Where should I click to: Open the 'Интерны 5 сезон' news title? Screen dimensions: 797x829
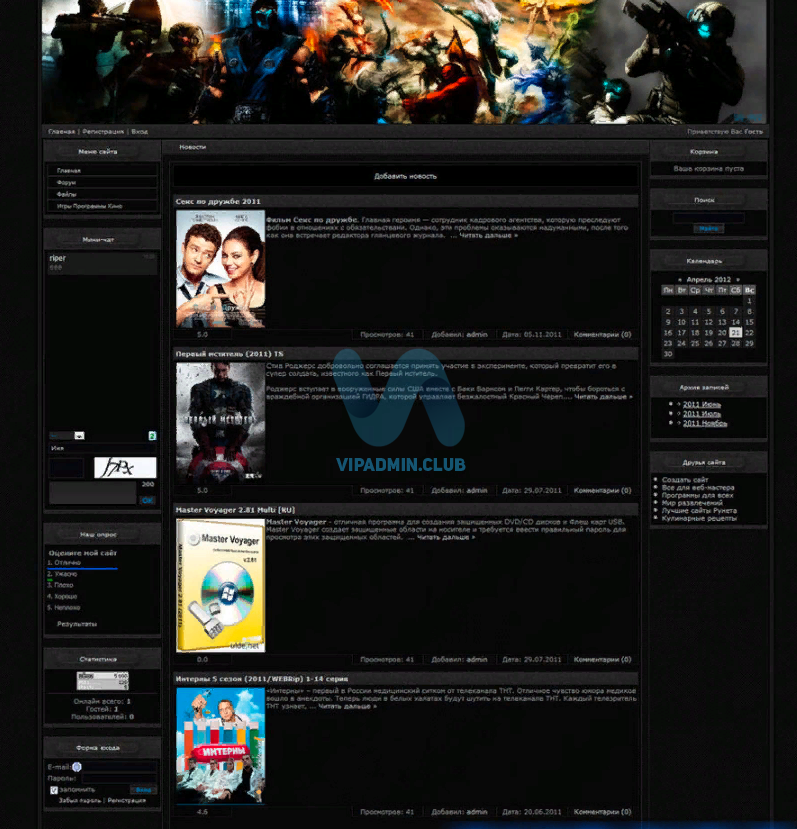(262, 679)
